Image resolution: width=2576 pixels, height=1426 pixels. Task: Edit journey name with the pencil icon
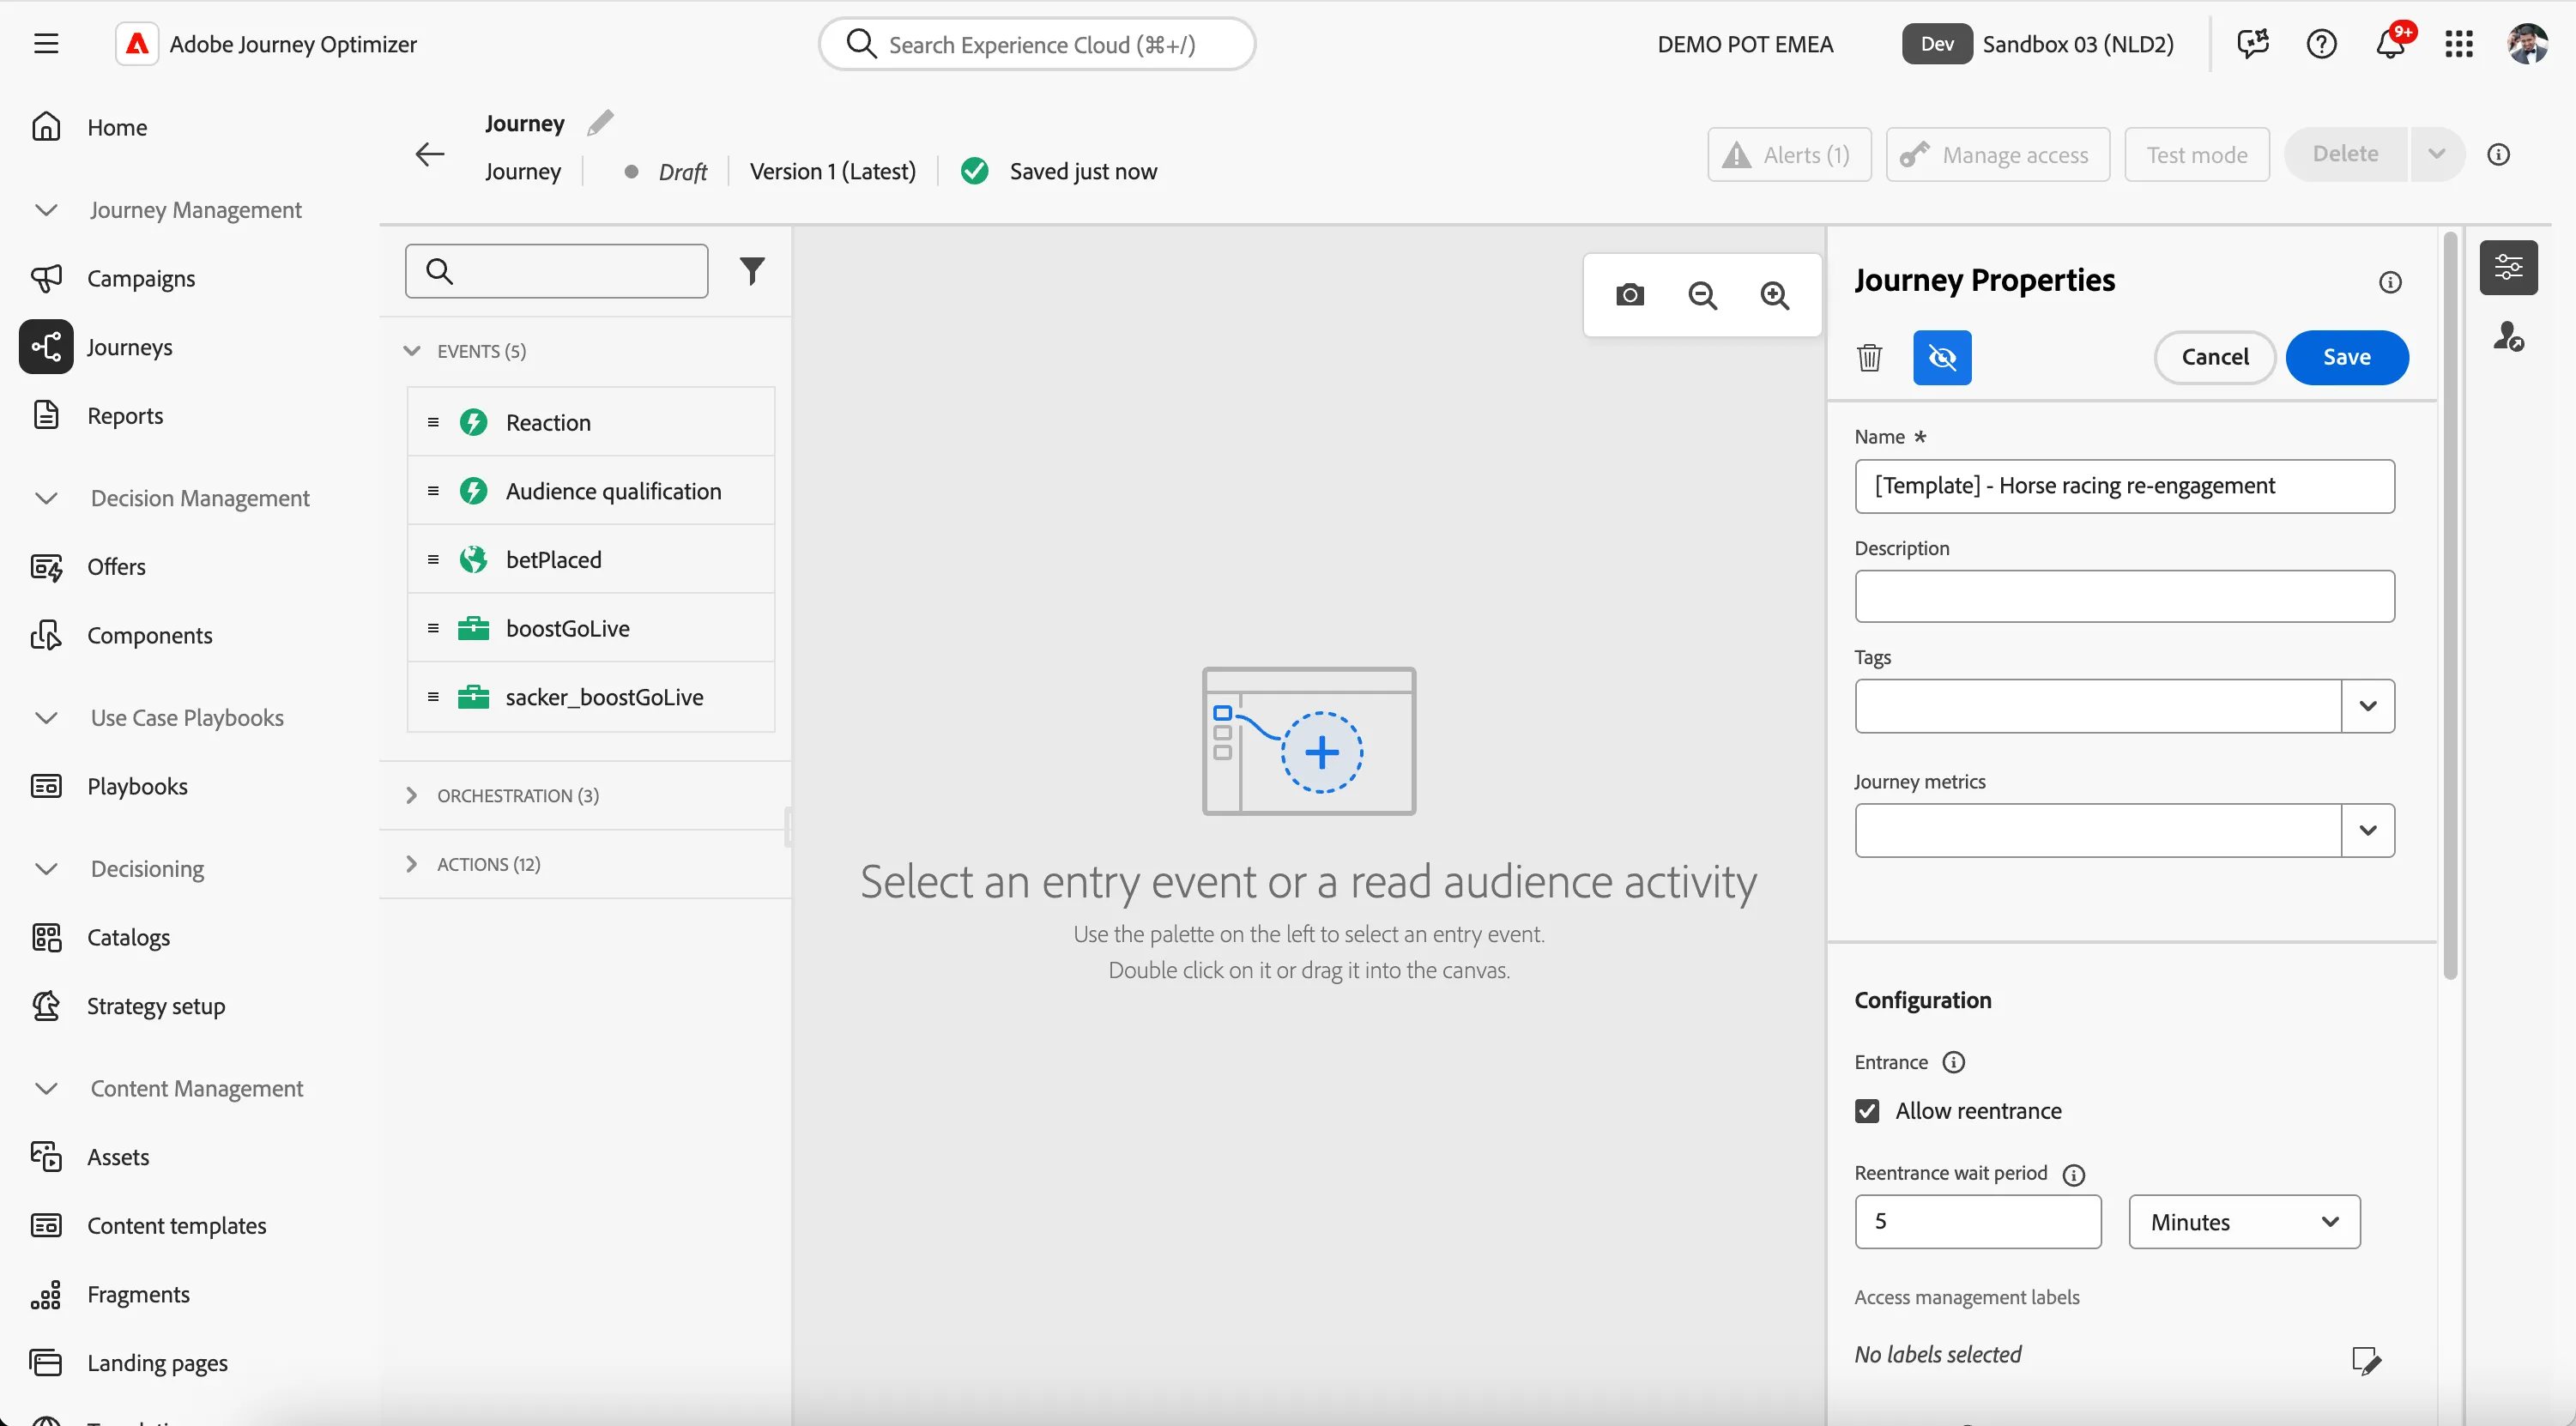(x=600, y=122)
